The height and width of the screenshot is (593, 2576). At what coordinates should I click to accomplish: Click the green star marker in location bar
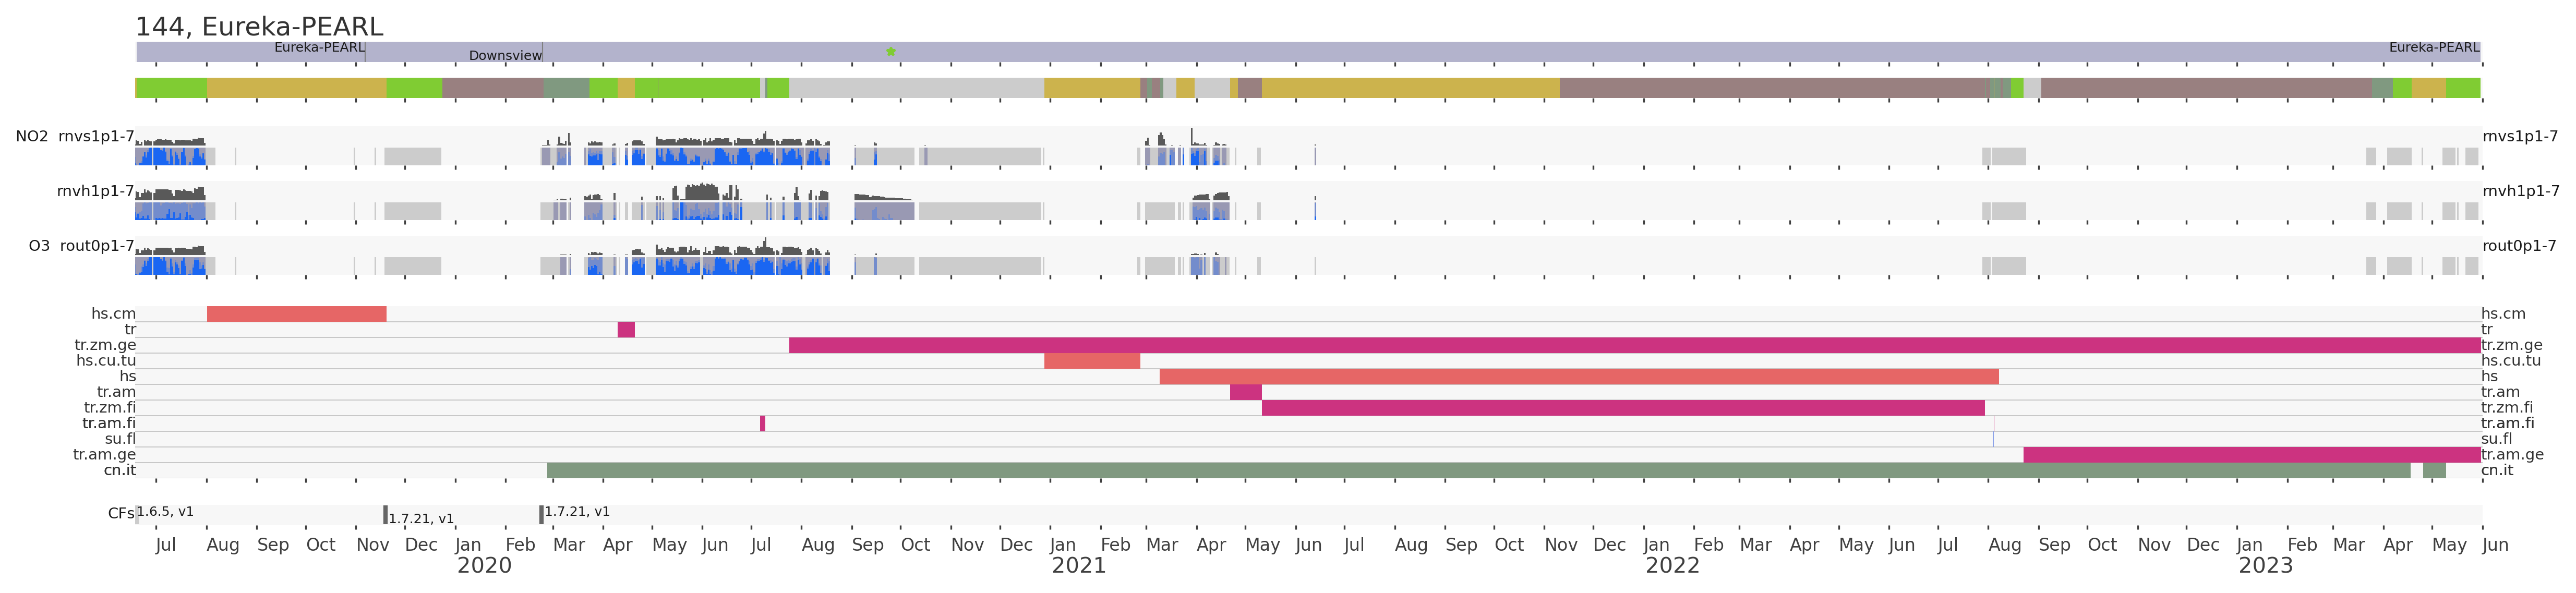pyautogui.click(x=890, y=52)
